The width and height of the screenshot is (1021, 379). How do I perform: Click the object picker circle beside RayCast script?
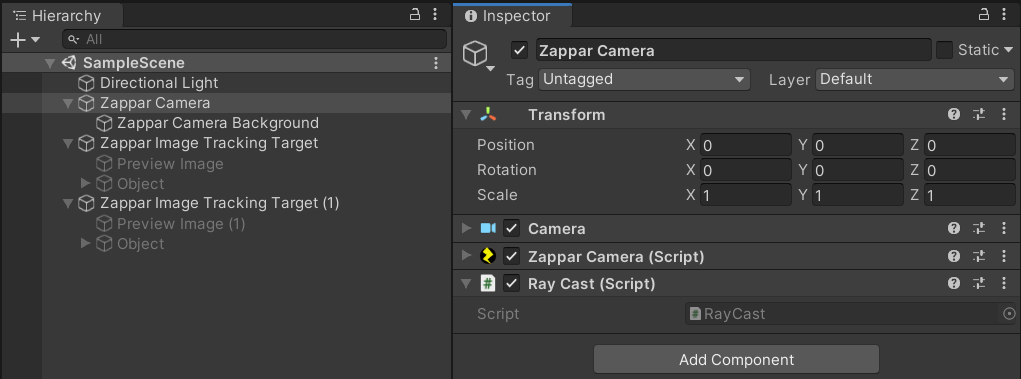pos(1009,314)
